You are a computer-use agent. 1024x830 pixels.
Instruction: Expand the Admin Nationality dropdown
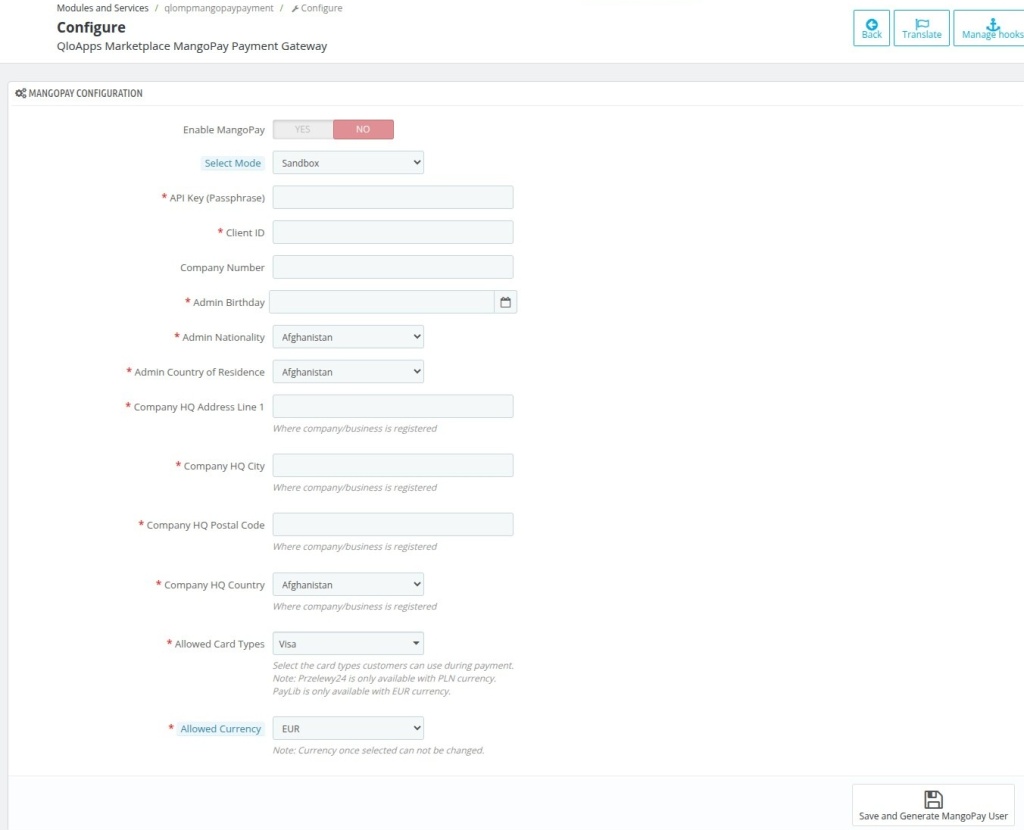[348, 336]
